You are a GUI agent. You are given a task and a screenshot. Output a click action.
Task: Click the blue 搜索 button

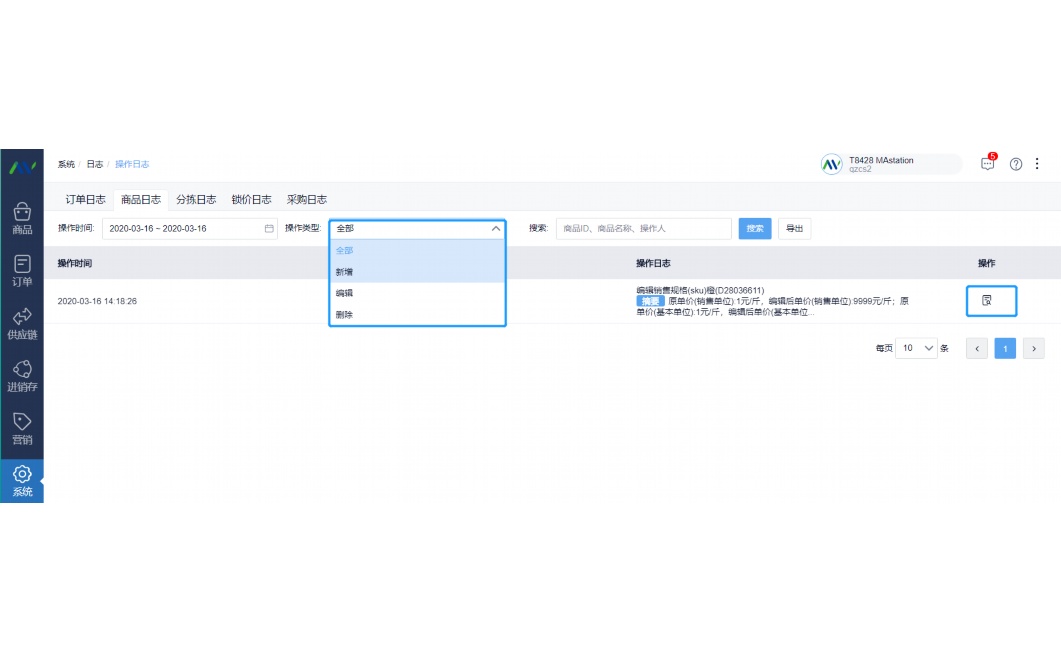click(755, 229)
